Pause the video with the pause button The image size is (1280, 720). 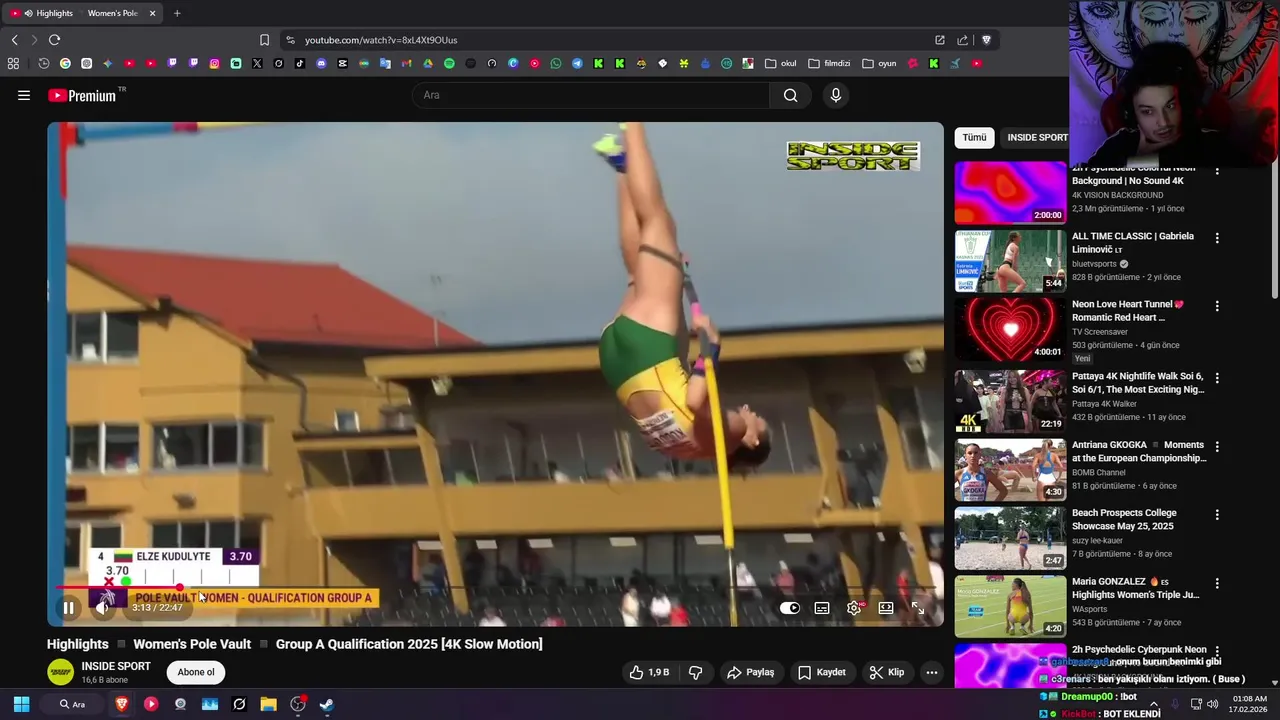pyautogui.click(x=68, y=608)
